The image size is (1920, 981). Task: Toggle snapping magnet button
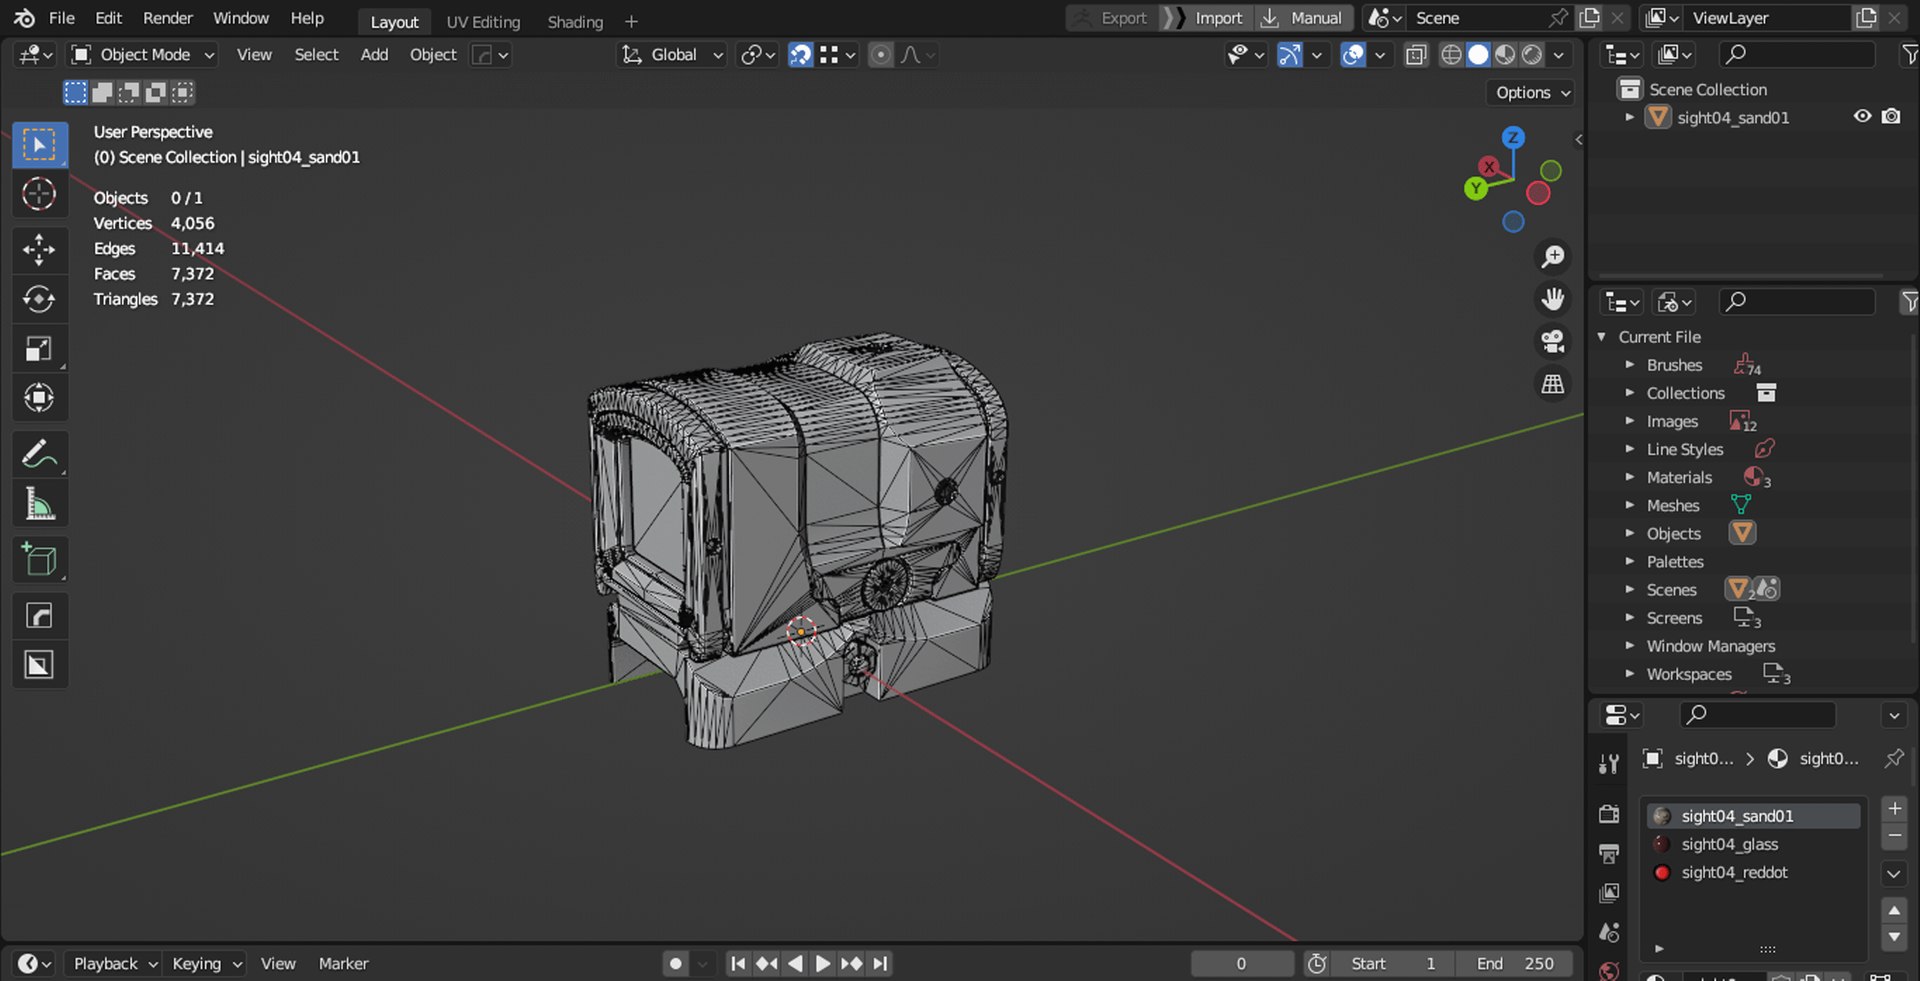click(801, 55)
